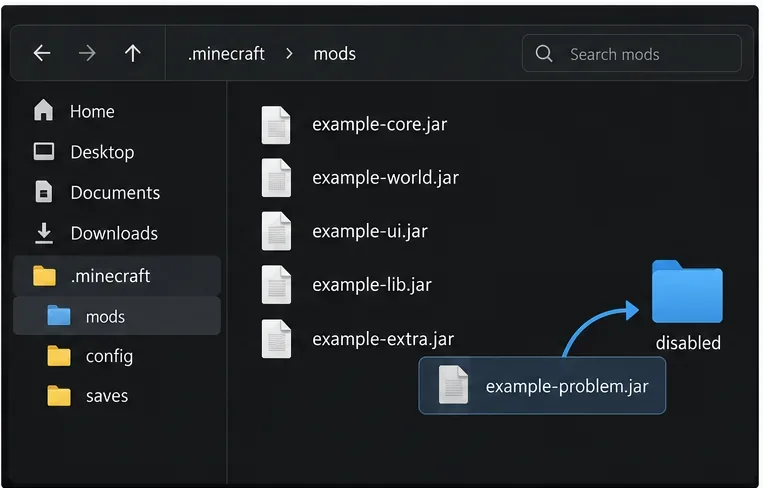This screenshot has height=488, width=763.
Task: Click the blue mods folder icon in sidebar
Action: 59,315
